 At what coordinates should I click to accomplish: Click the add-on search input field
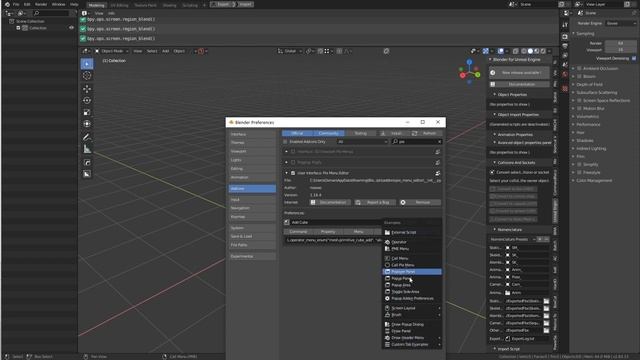point(416,142)
